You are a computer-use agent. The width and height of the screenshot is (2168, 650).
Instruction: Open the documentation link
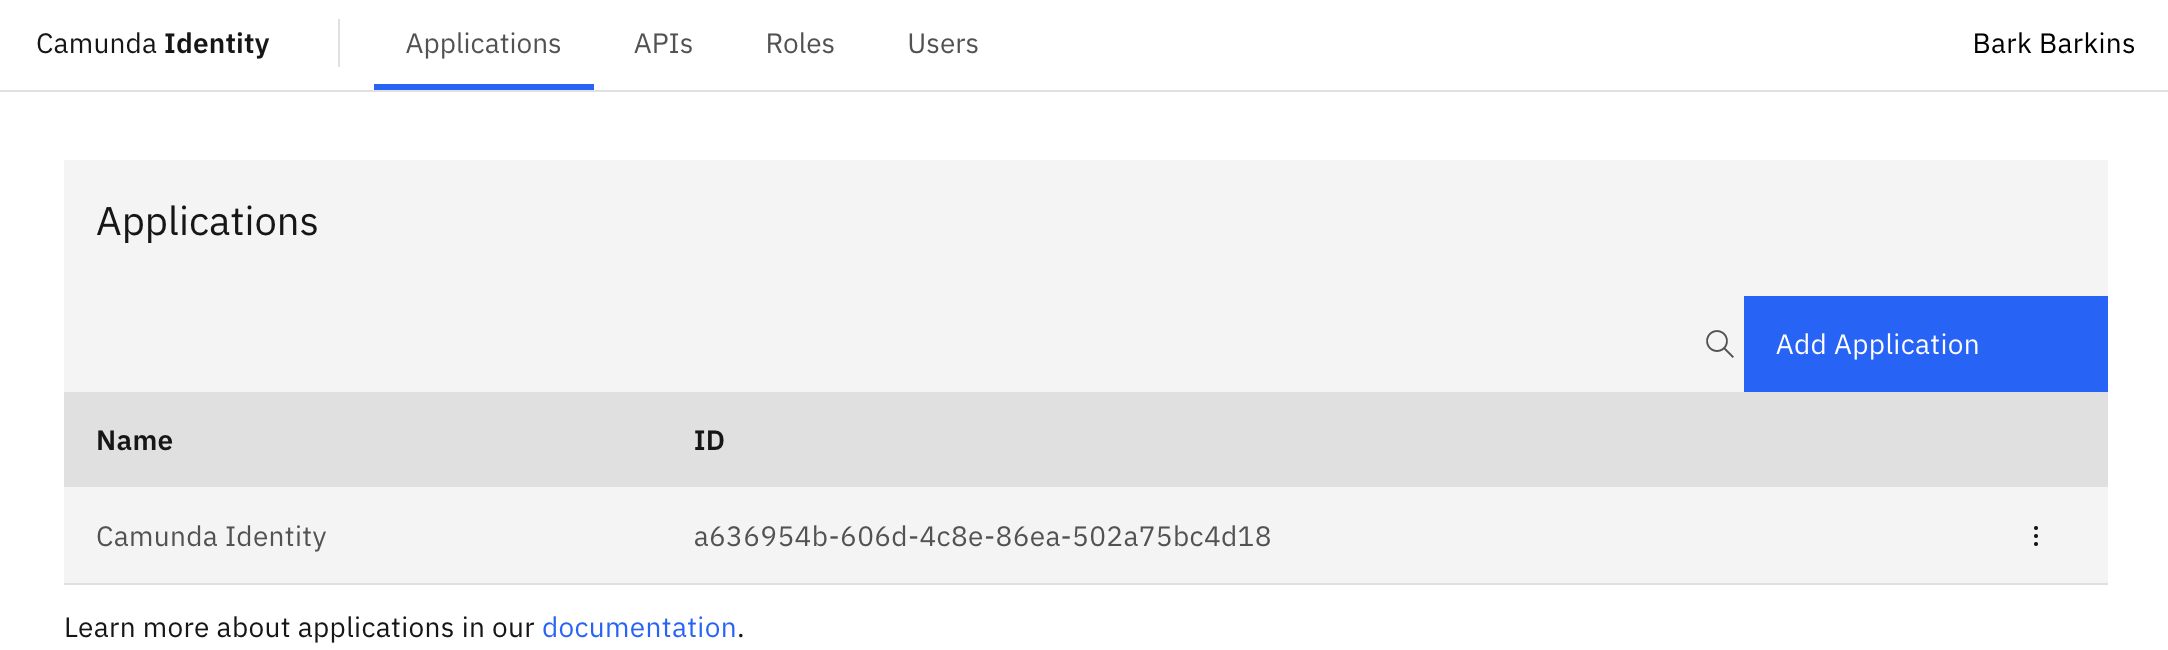638,627
